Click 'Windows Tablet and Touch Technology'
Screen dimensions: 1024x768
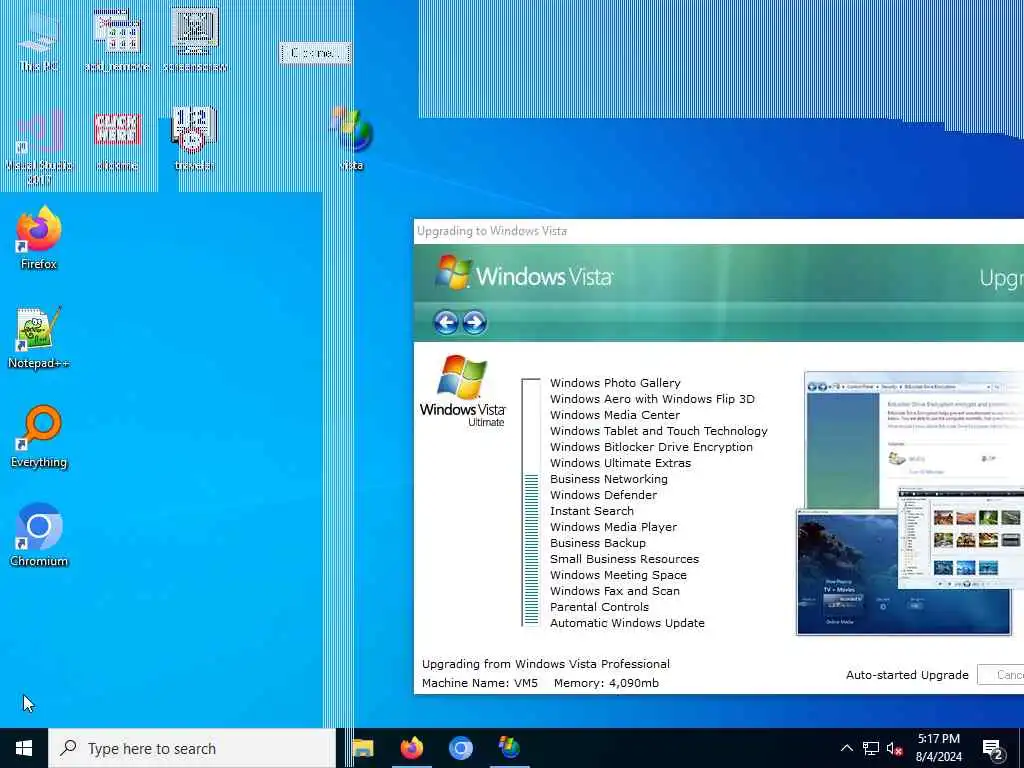click(x=658, y=431)
